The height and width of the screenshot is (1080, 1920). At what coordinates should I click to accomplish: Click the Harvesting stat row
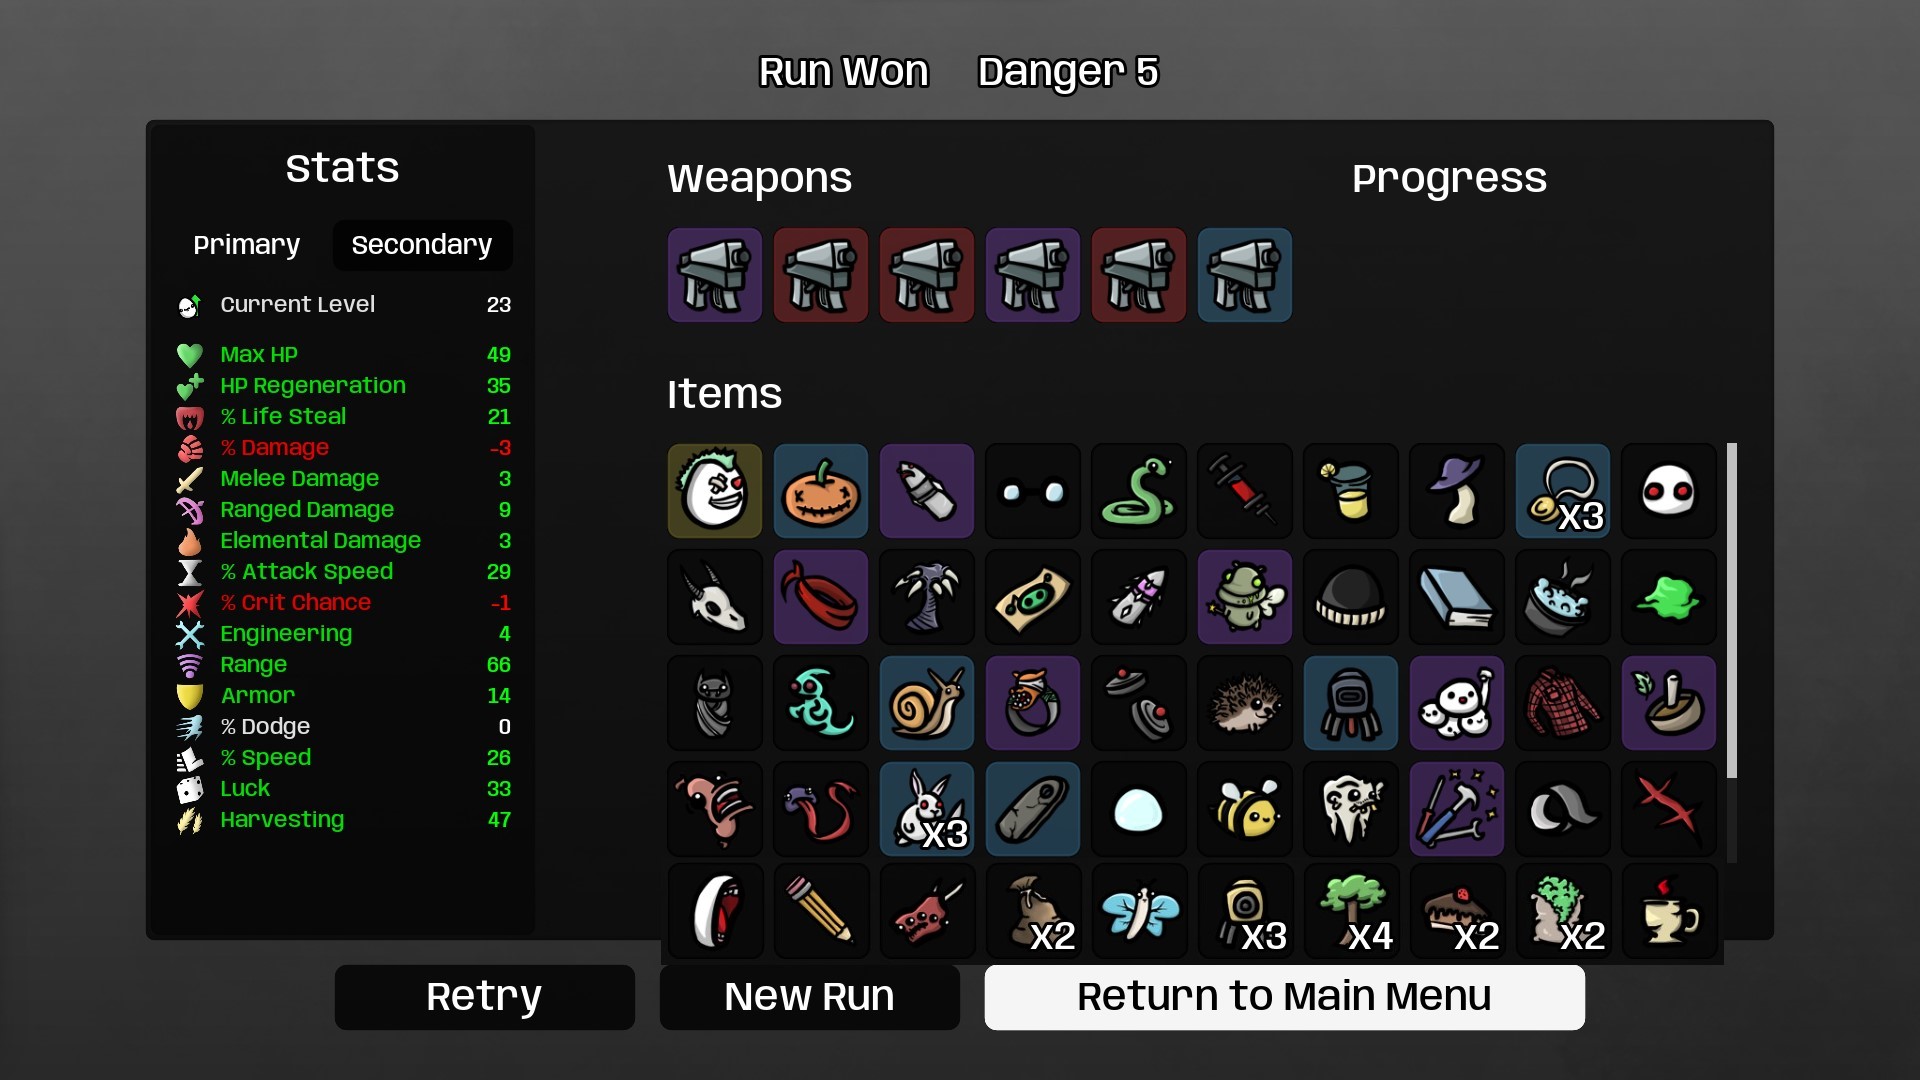[x=344, y=820]
